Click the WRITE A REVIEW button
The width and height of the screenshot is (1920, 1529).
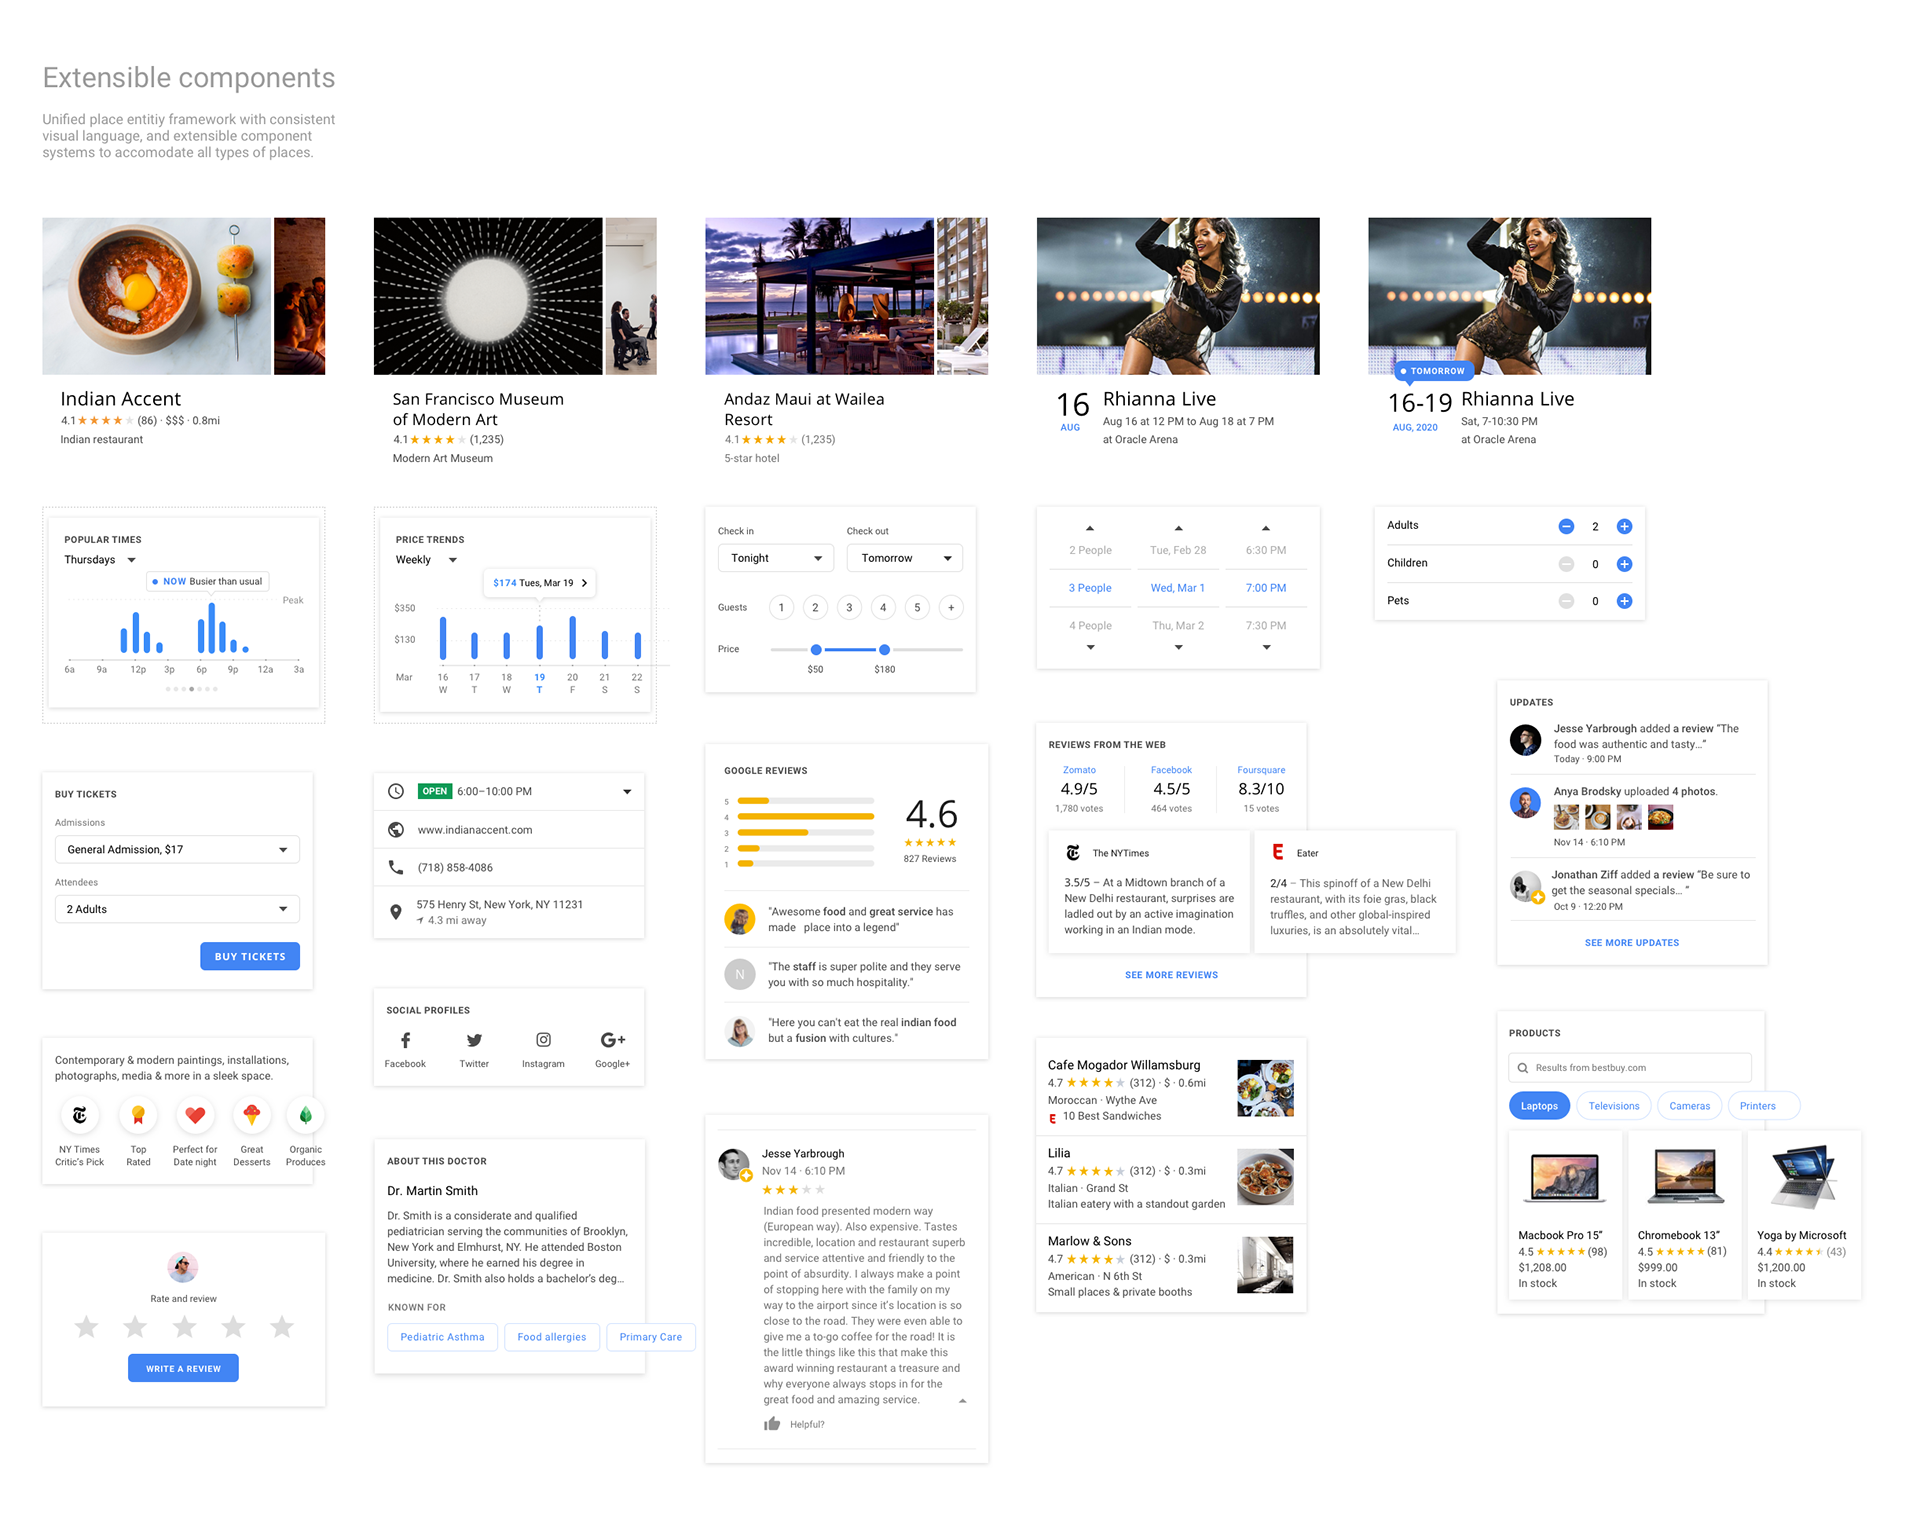click(183, 1368)
